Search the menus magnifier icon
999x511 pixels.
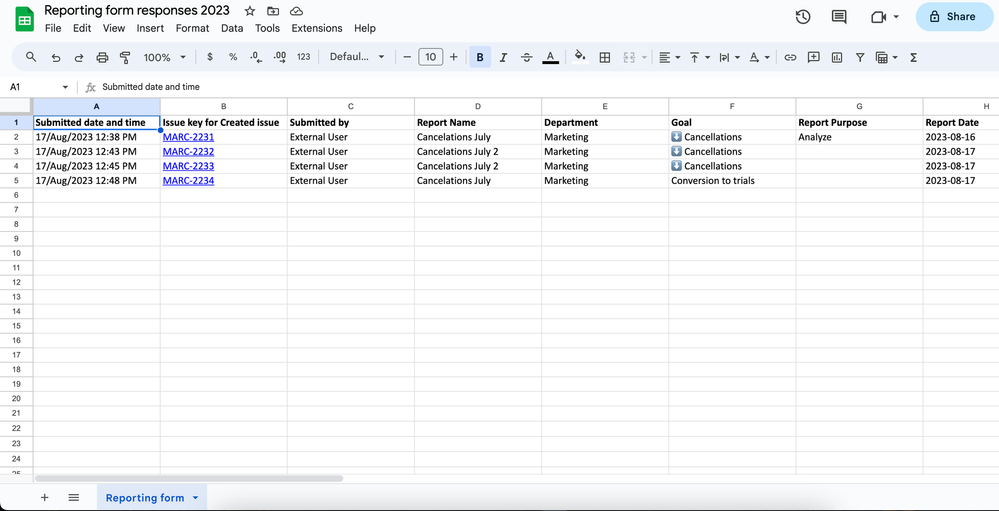tap(31, 57)
